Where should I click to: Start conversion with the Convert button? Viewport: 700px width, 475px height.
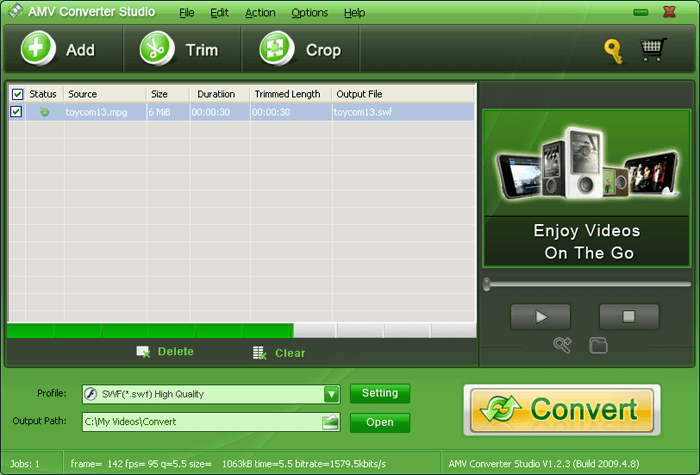tap(562, 409)
